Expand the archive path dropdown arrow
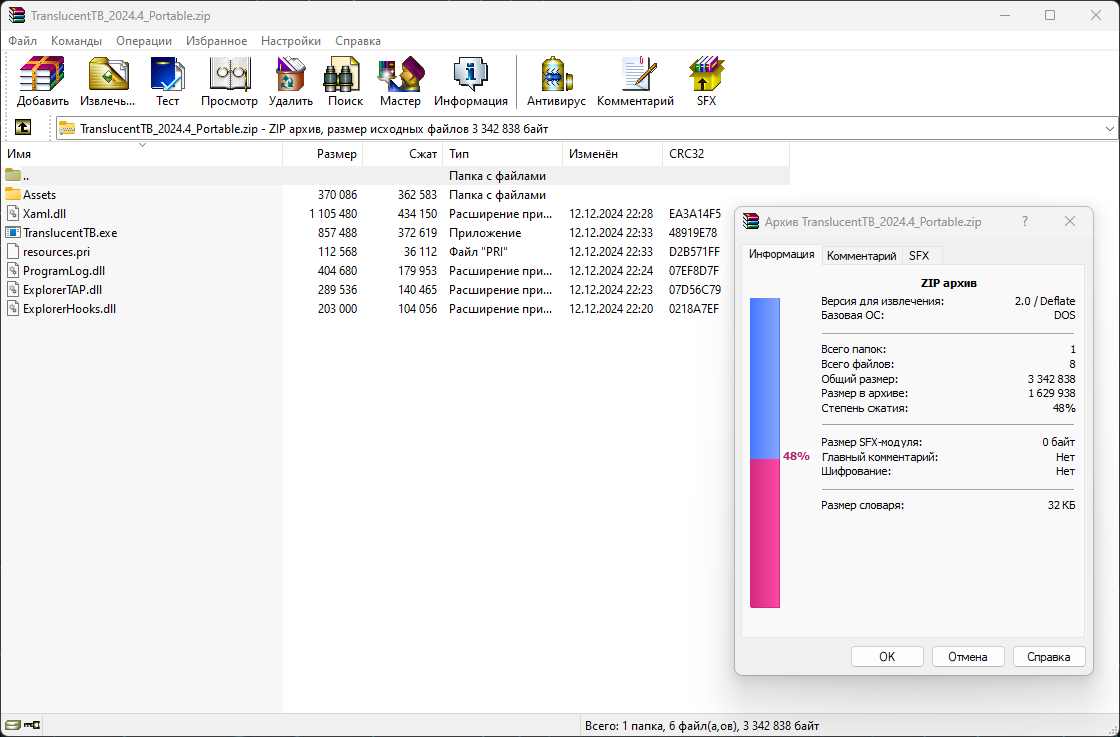Viewport: 1120px width, 737px height. pyautogui.click(x=1110, y=129)
